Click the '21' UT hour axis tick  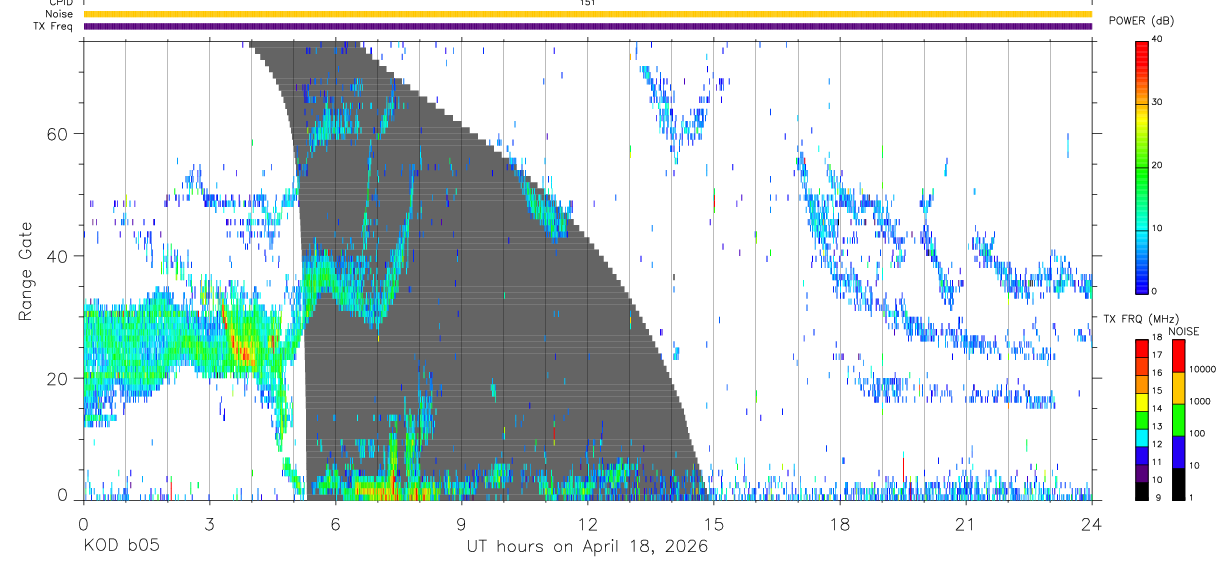click(x=966, y=524)
